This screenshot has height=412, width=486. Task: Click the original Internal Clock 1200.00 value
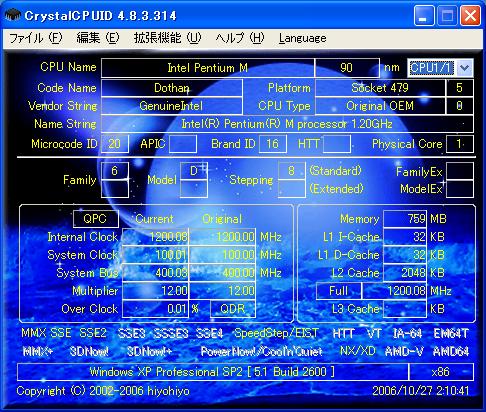tap(222, 237)
